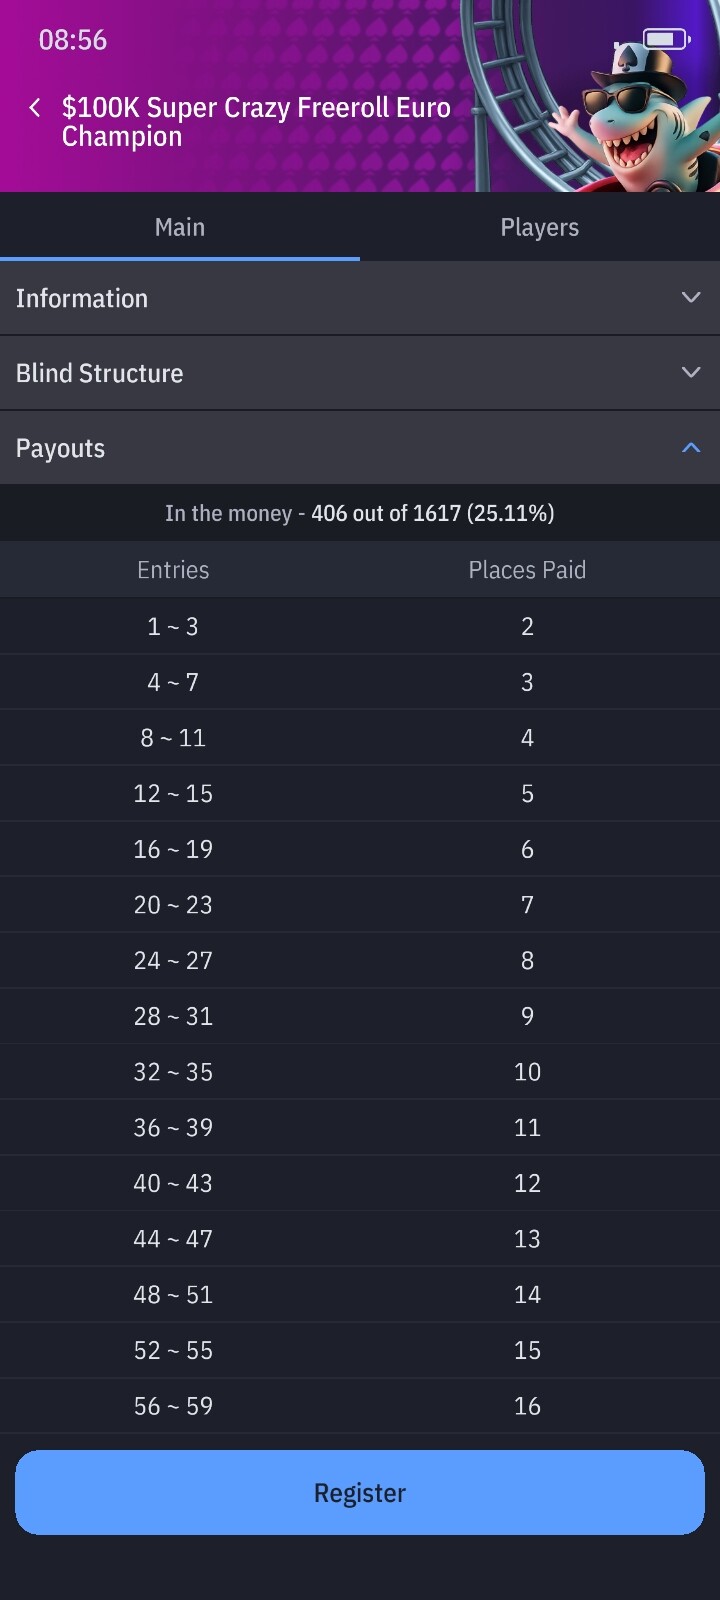Tap the in the money summary
Screen dimensions: 720x1600
pyautogui.click(x=360, y=513)
